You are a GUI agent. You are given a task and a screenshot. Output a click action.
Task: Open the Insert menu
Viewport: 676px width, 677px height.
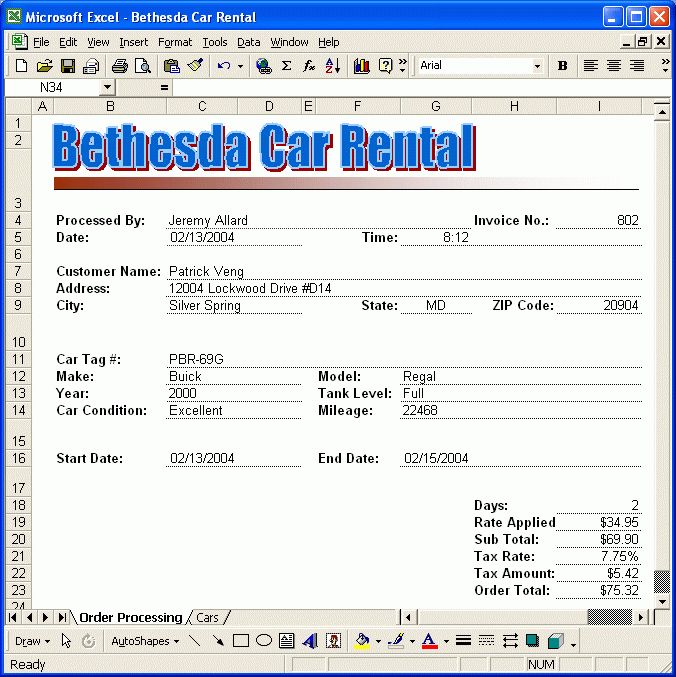click(133, 42)
